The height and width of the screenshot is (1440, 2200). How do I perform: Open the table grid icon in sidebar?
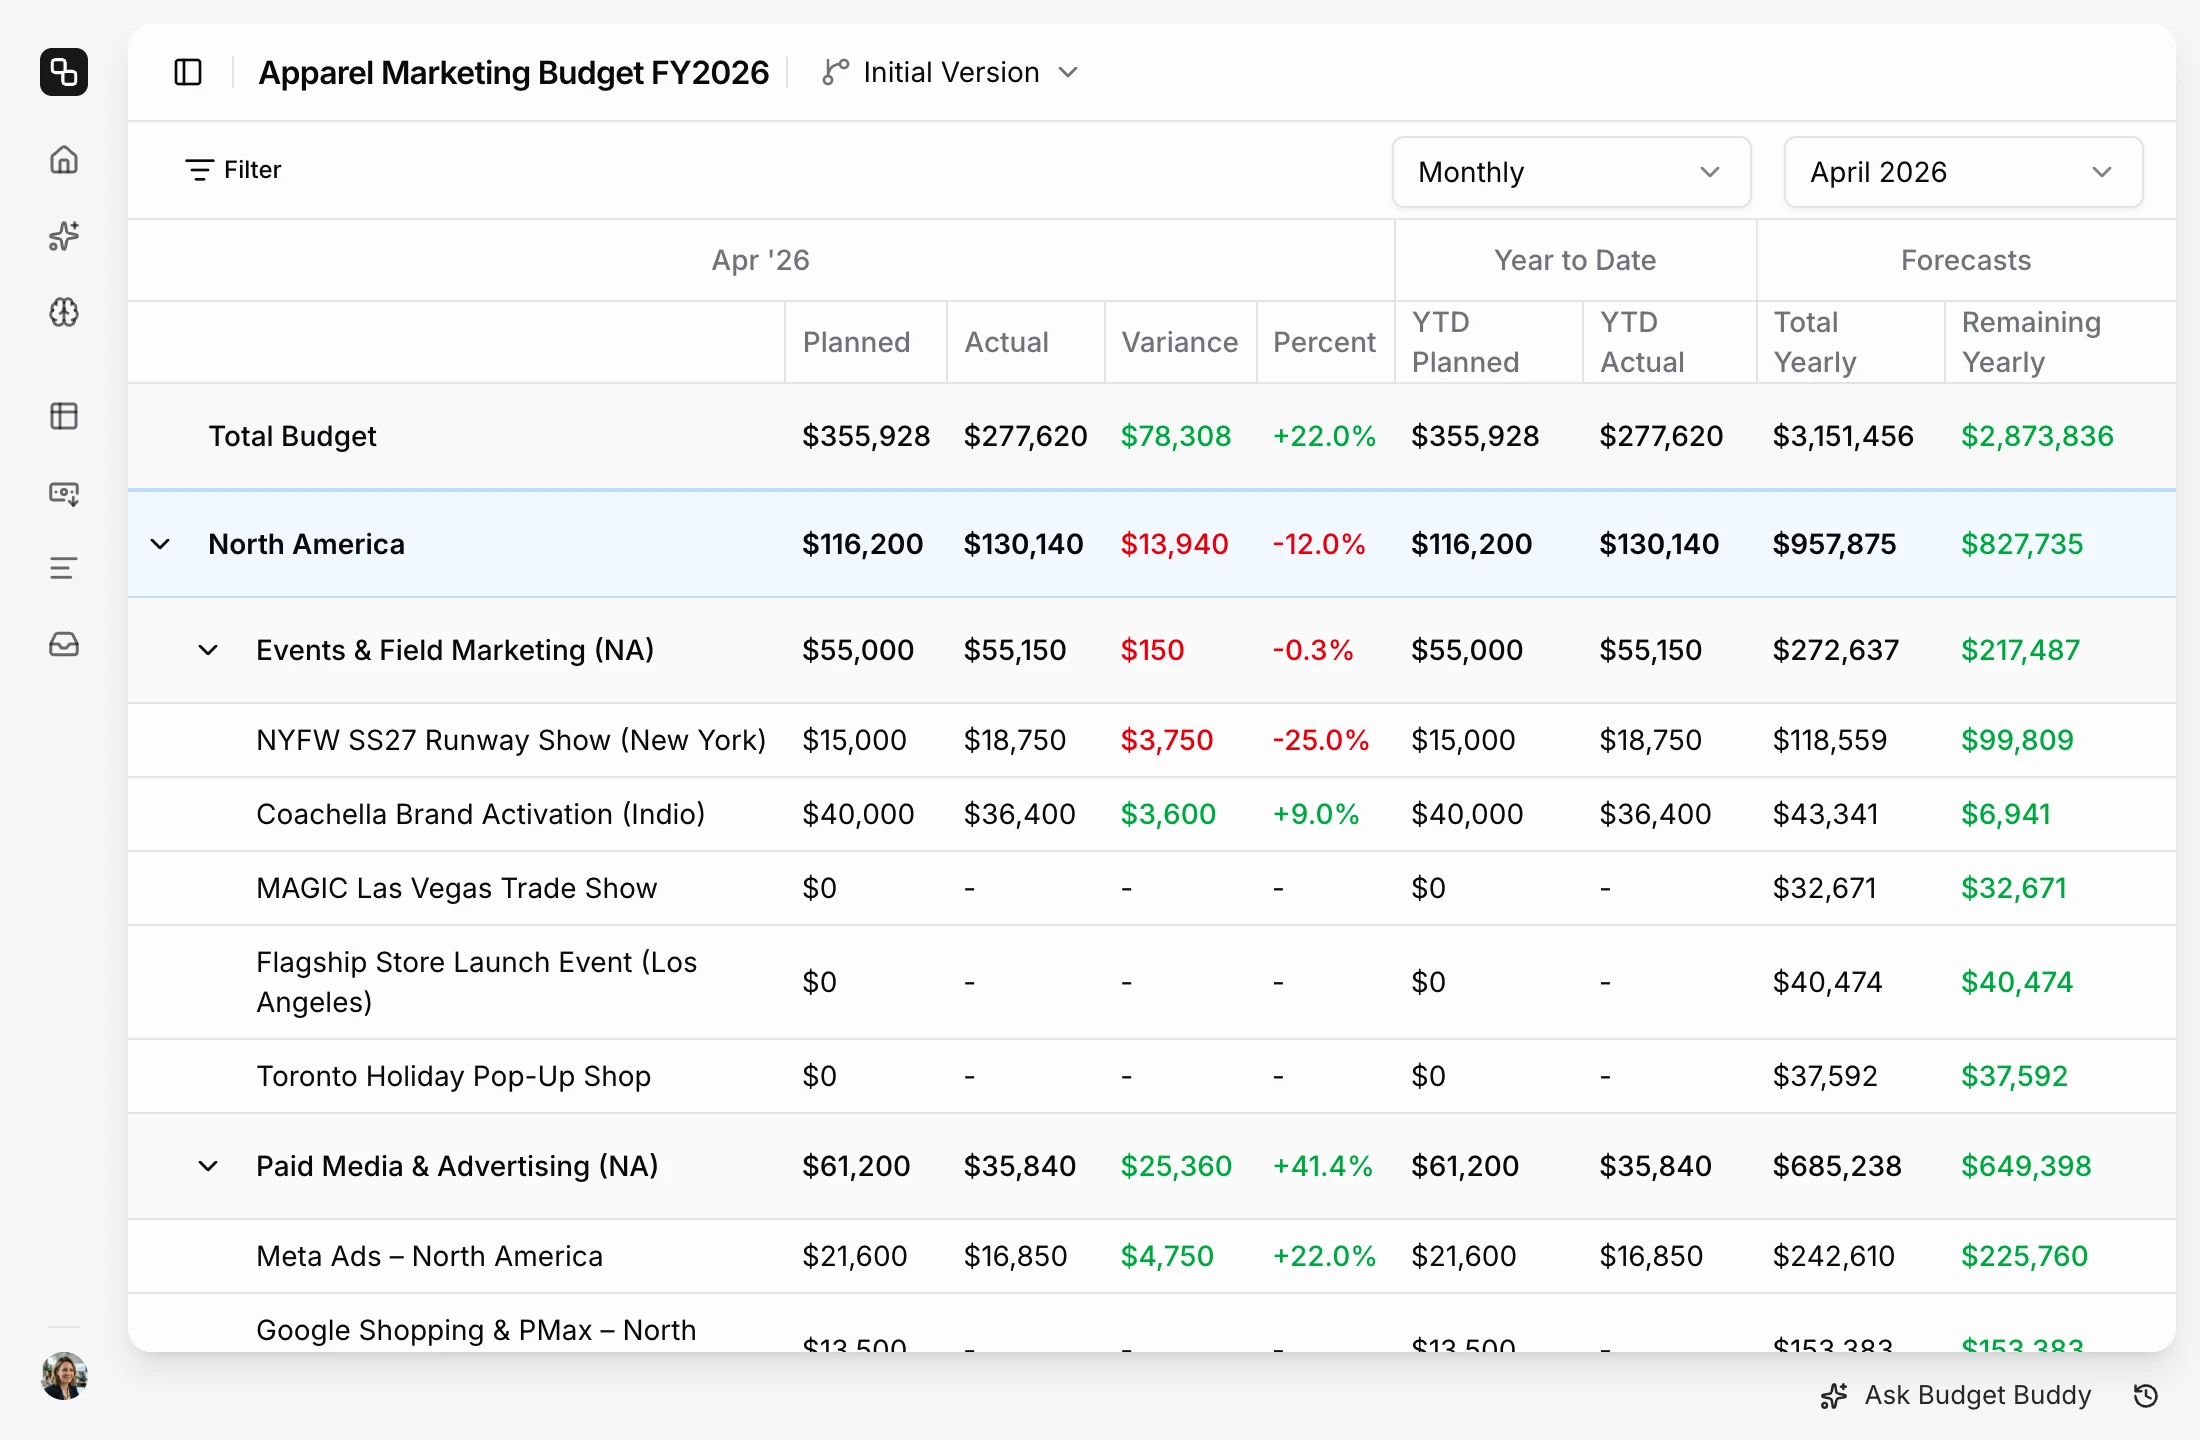[x=64, y=416]
